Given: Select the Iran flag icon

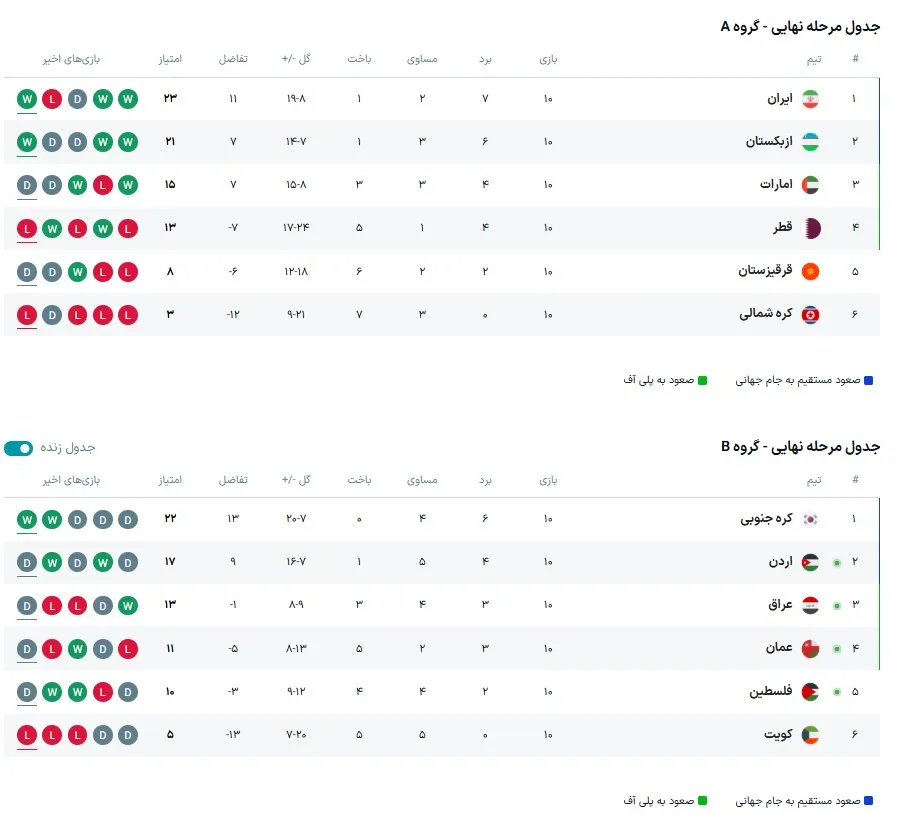Looking at the screenshot, I should click(x=810, y=98).
